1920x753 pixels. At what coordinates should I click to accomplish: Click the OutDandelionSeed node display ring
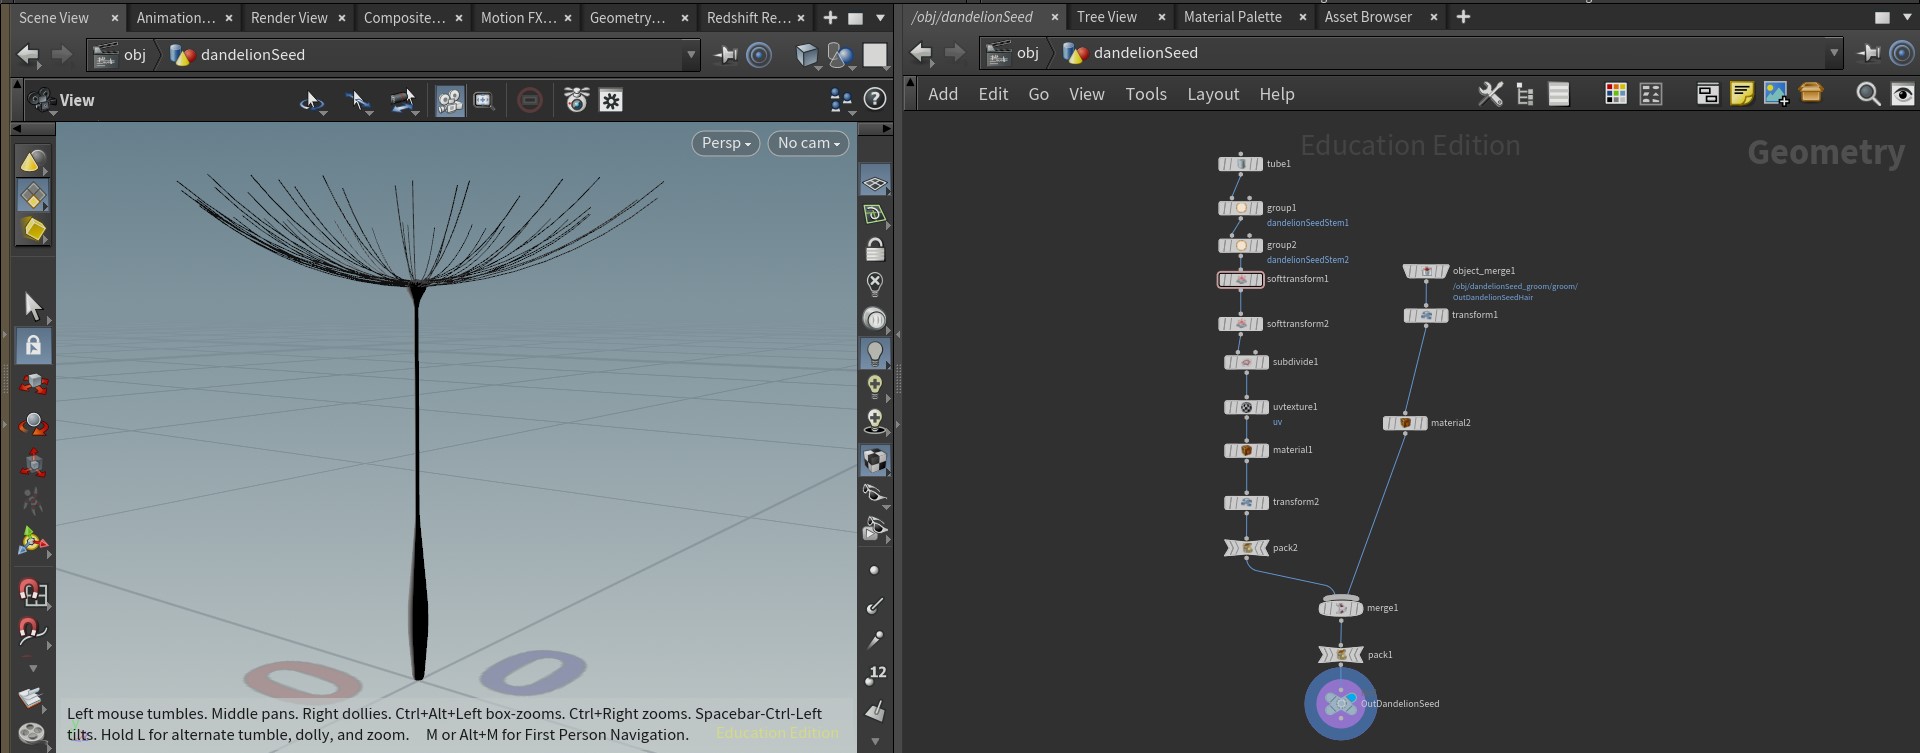[1340, 704]
